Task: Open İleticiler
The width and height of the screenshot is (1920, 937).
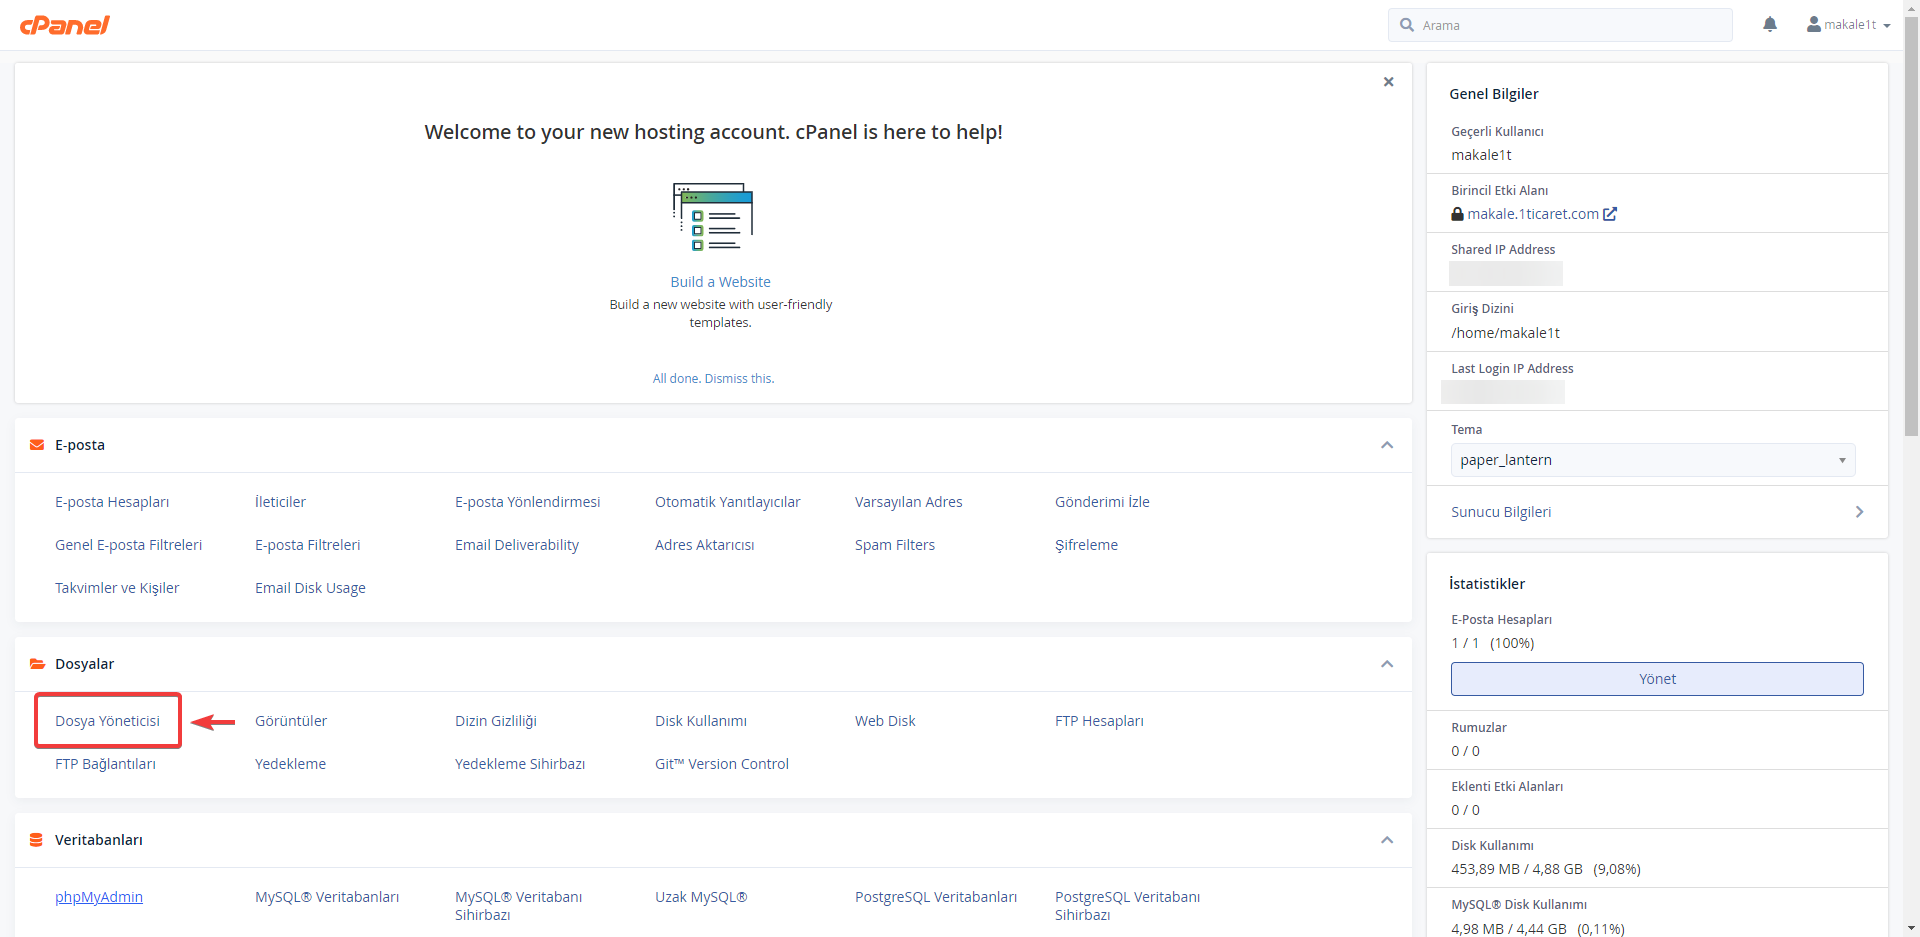Action: [280, 502]
